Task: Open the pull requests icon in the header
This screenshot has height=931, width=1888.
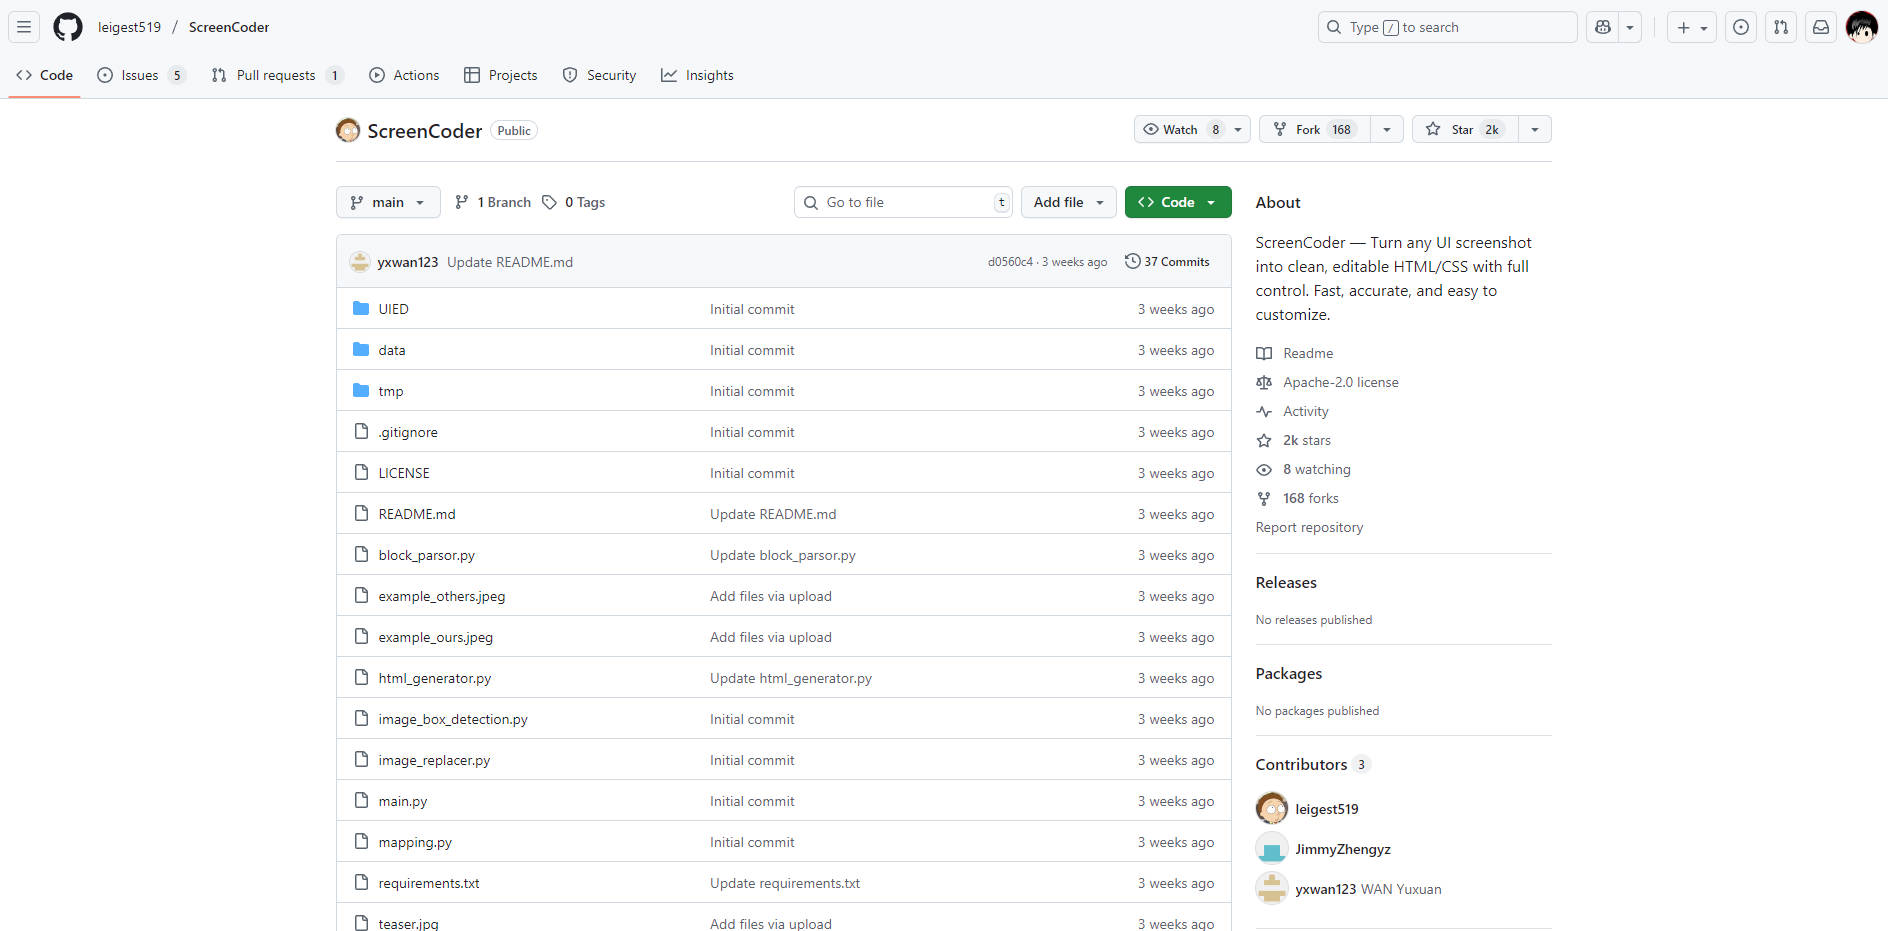Action: pyautogui.click(x=1780, y=27)
